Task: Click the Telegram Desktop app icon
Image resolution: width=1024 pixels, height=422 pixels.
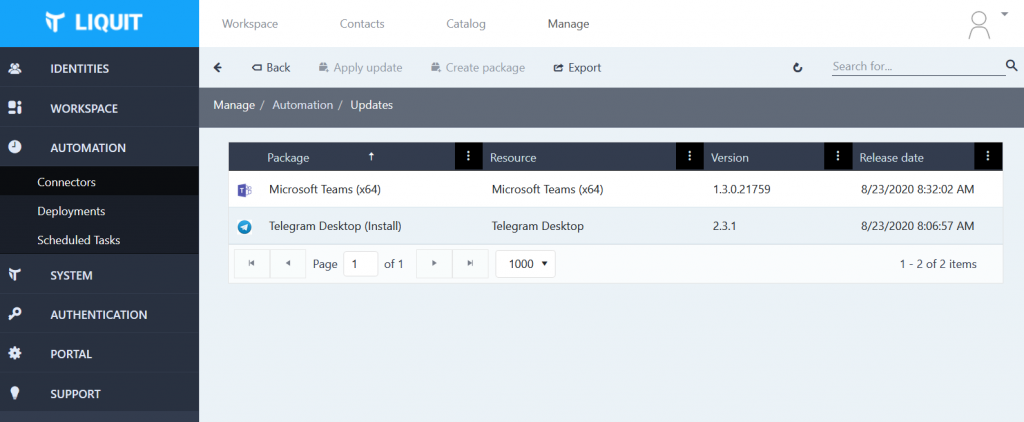Action: click(x=244, y=227)
